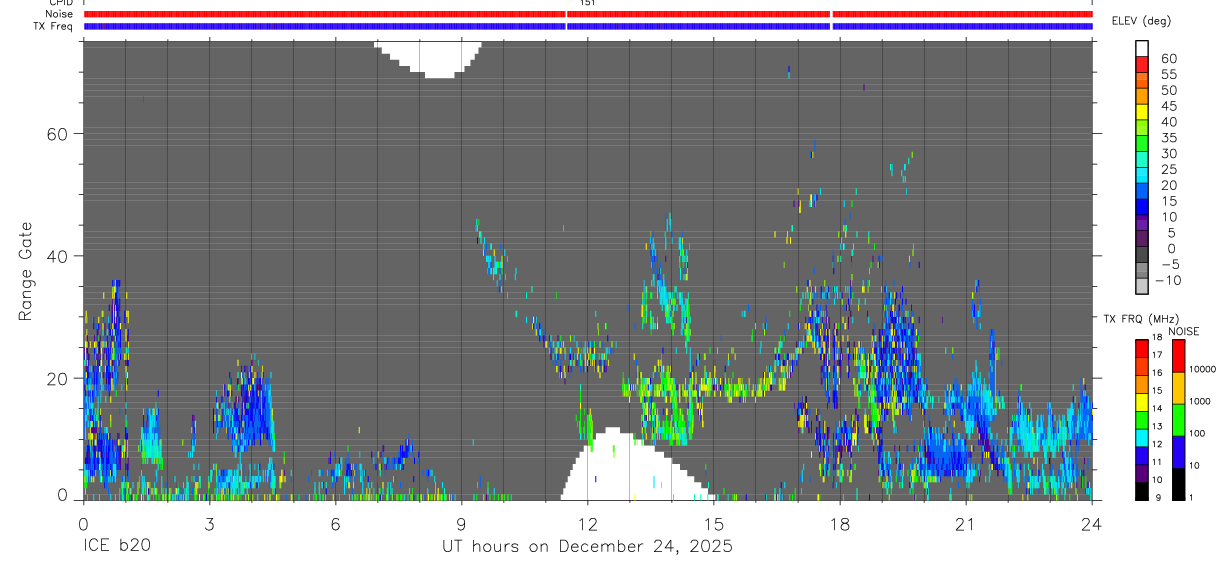Select the red top segment of NOISE bar
The height and width of the screenshot is (567, 1228).
[x=1178, y=356]
